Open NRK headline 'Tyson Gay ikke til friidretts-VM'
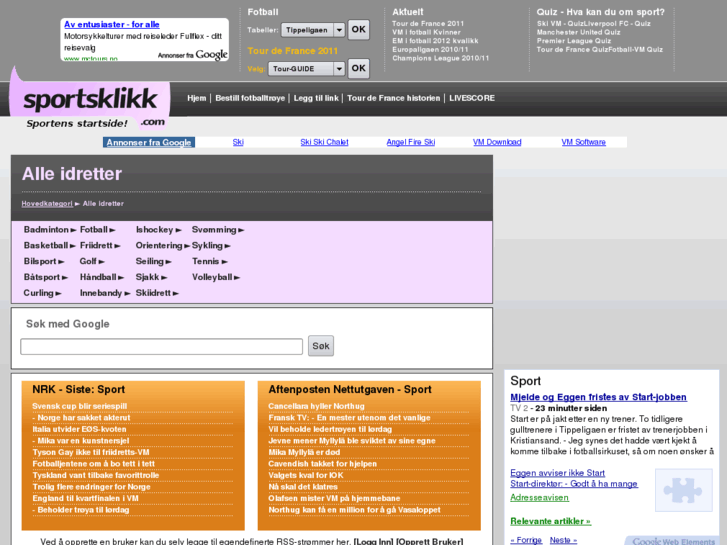Image resolution: width=727 pixels, height=545 pixels. (x=91, y=452)
